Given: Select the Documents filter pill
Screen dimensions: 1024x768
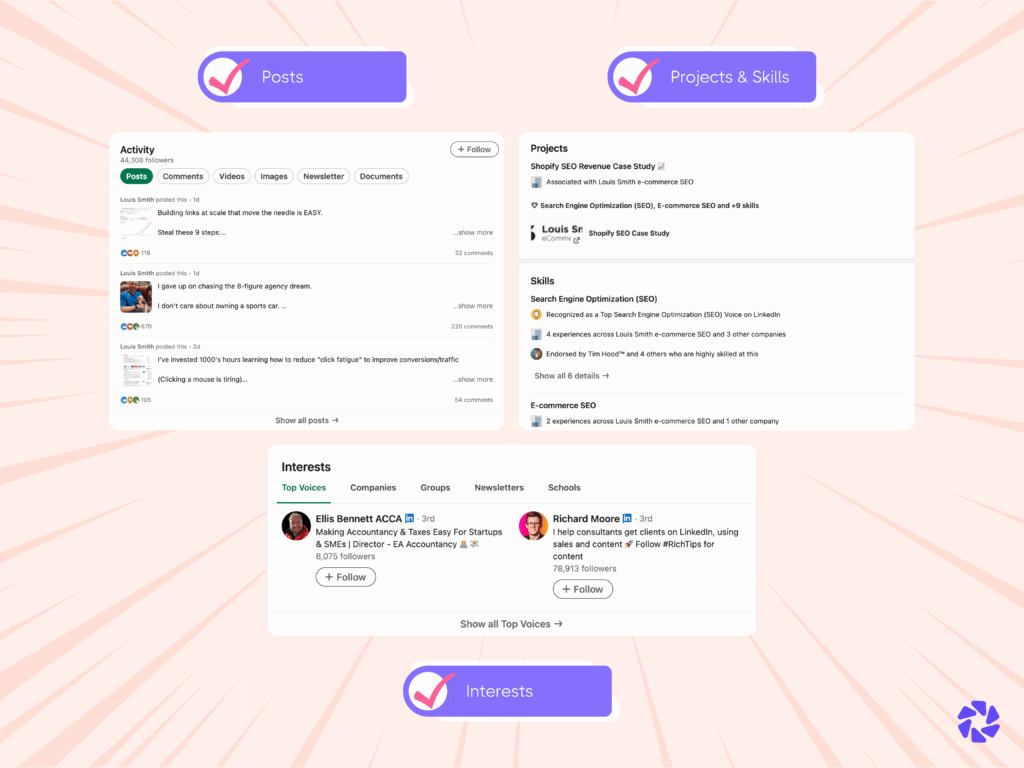Looking at the screenshot, I should 381,176.
